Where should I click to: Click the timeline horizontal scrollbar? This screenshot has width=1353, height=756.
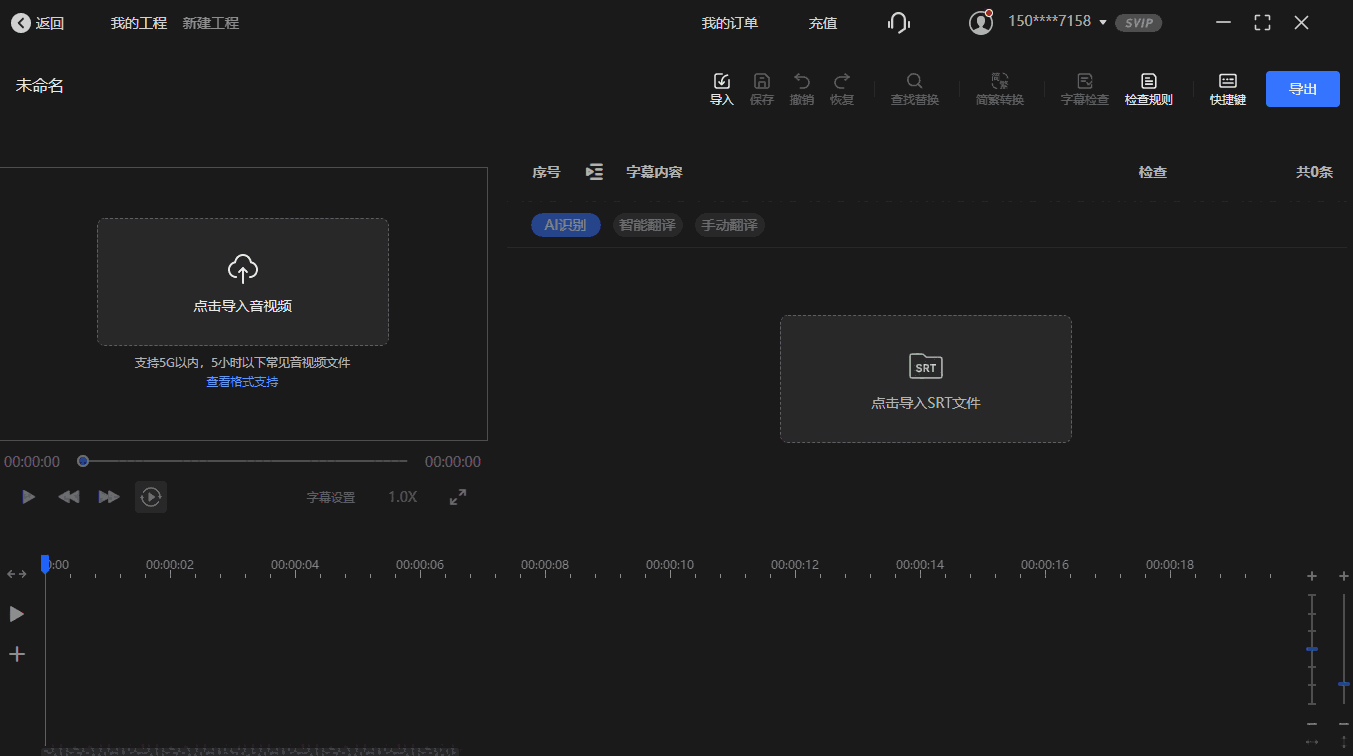(x=250, y=751)
